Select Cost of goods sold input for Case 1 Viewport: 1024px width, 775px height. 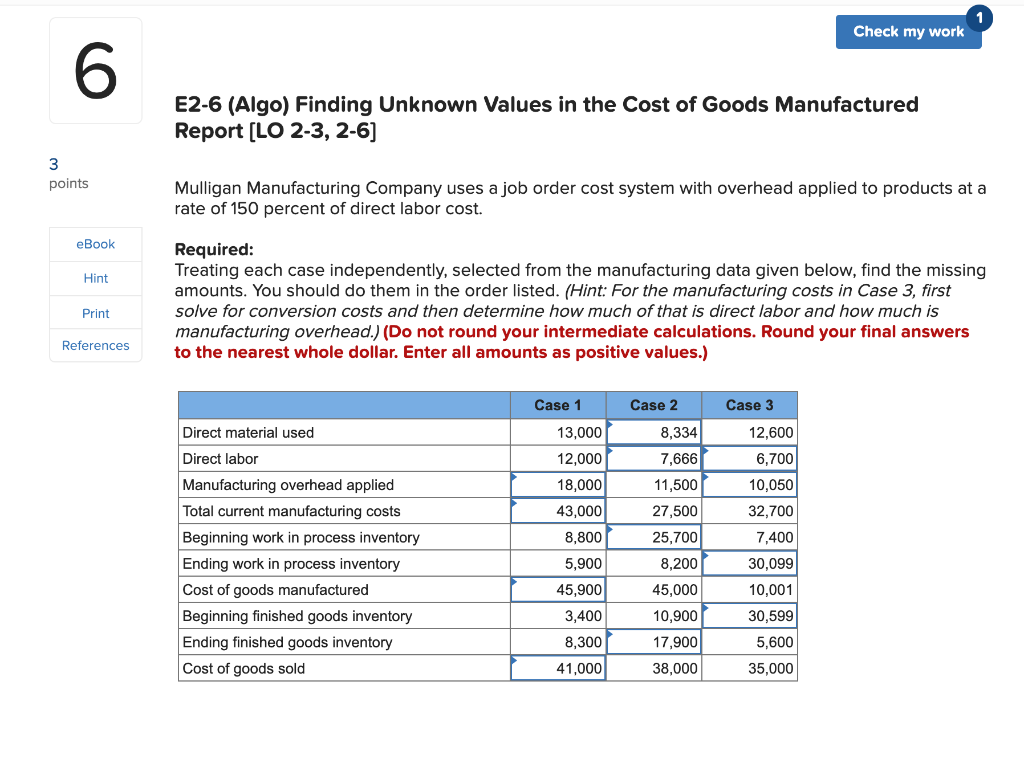tap(558, 668)
